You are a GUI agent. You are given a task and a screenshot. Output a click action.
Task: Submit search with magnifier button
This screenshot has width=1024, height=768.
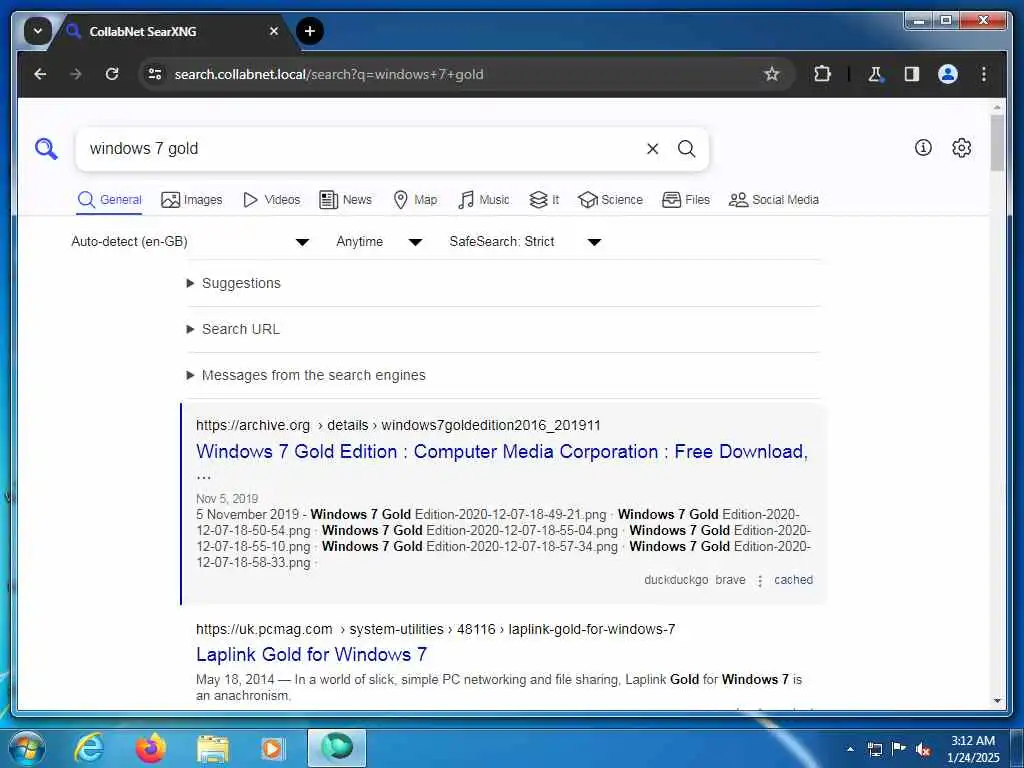pyautogui.click(x=686, y=149)
